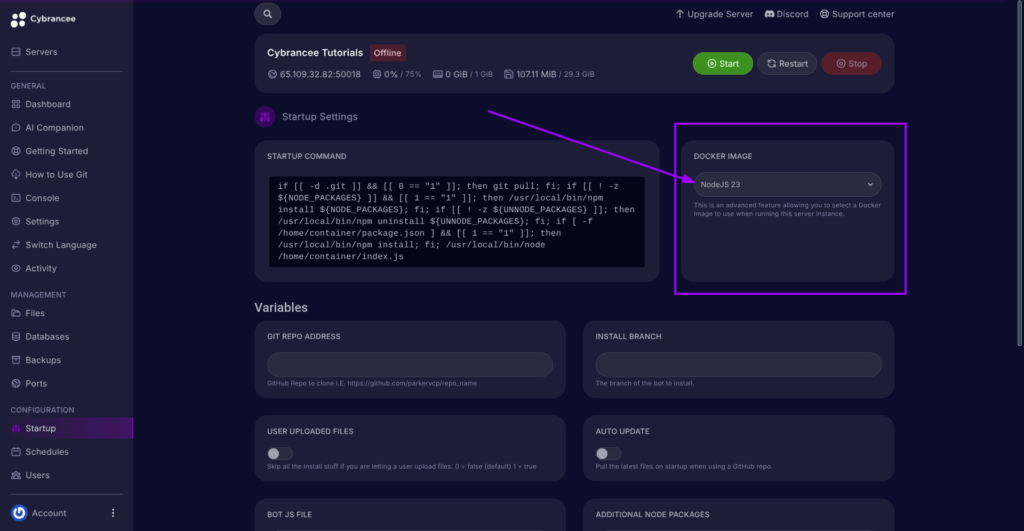Click the Activity eye icon
The width and height of the screenshot is (1024, 531).
coord(16,268)
